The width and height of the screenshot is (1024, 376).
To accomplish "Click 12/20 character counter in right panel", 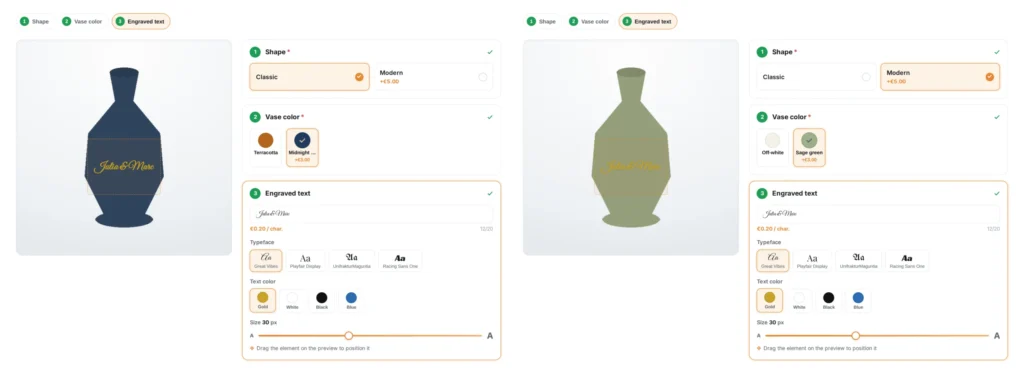I will coord(993,229).
